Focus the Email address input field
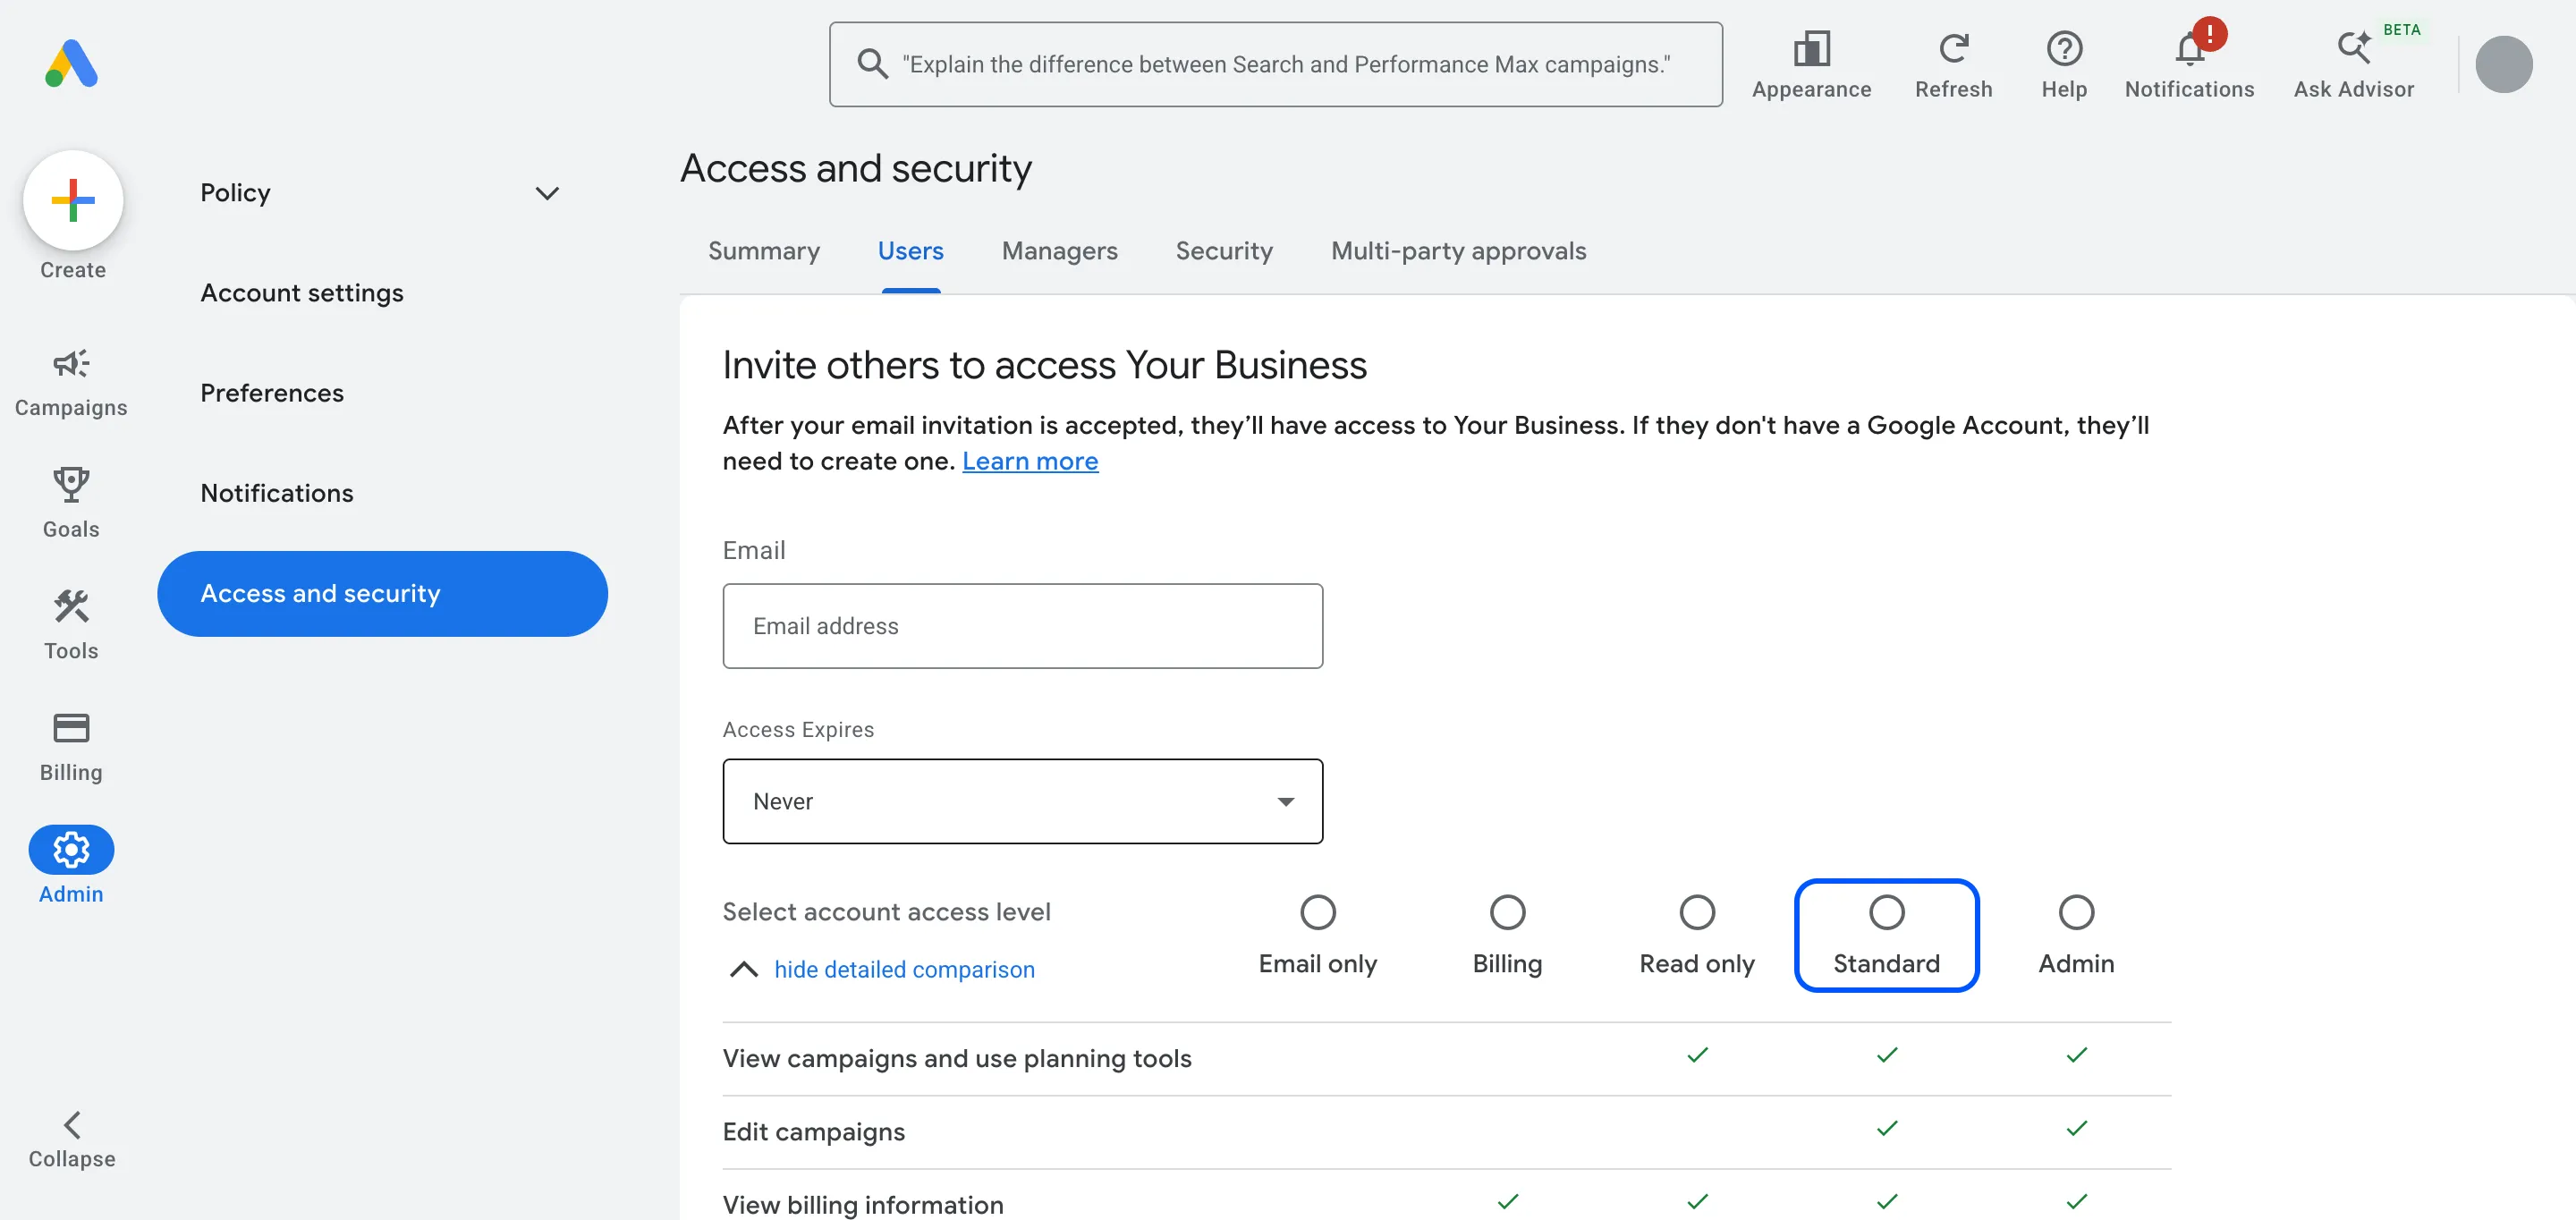Screen dimensions: 2576x1220 tap(1022, 626)
